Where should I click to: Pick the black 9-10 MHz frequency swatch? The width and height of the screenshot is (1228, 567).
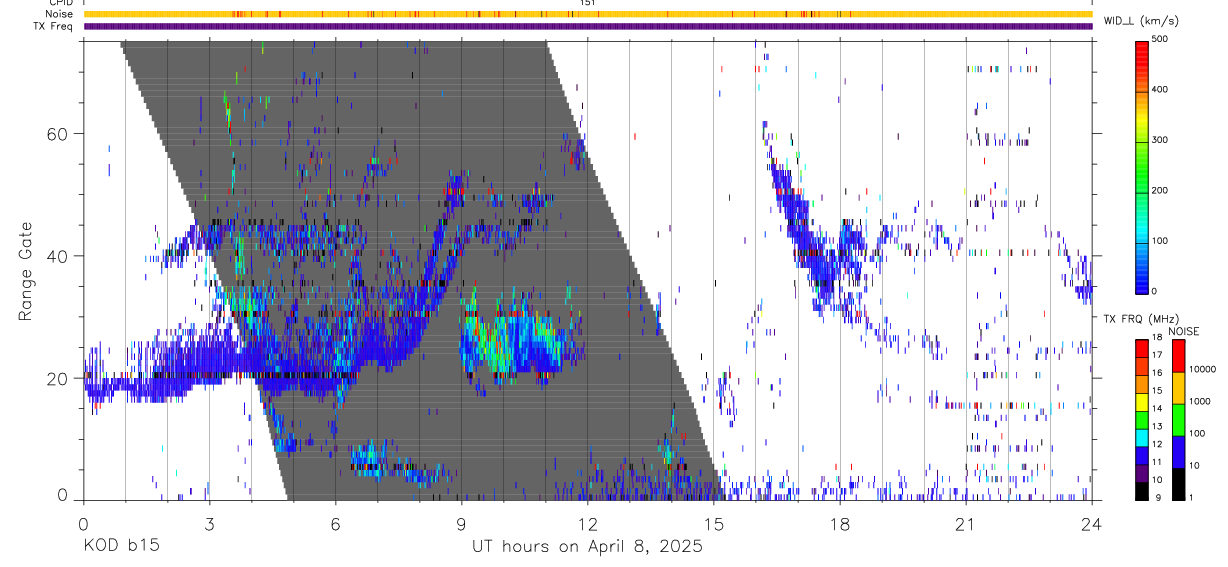[1141, 491]
